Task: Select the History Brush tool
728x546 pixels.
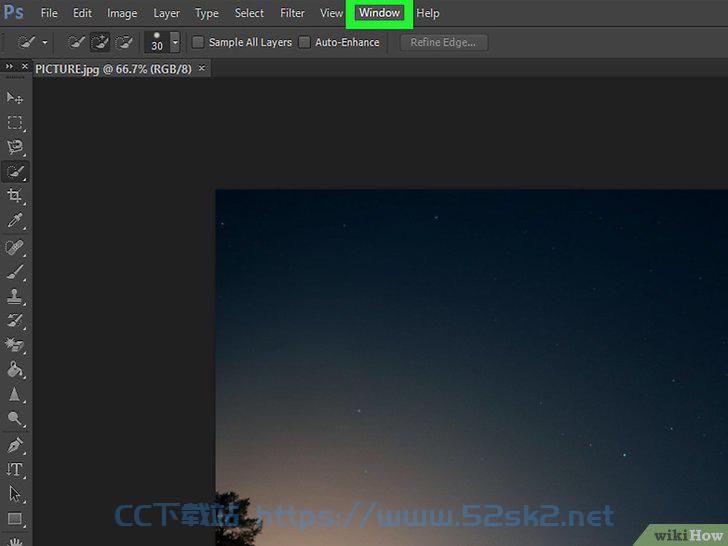Action: pos(14,320)
